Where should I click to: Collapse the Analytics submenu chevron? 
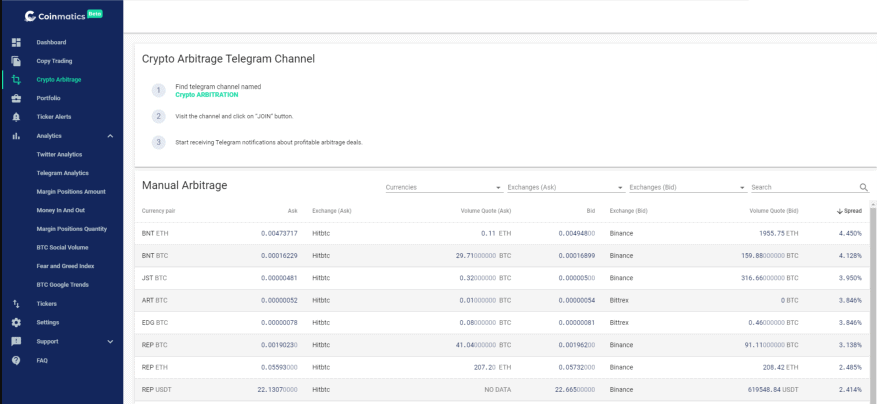pyautogui.click(x=110, y=136)
